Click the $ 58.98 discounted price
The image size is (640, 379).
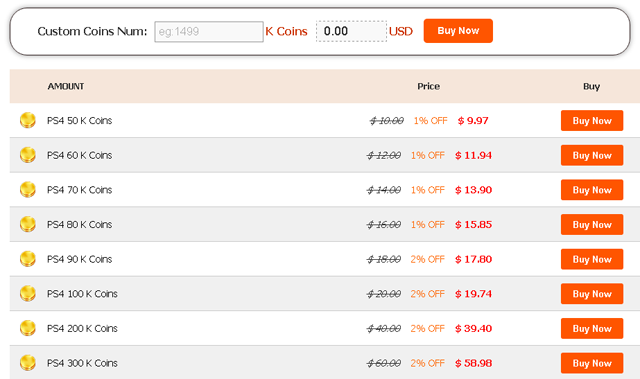[x=473, y=363]
